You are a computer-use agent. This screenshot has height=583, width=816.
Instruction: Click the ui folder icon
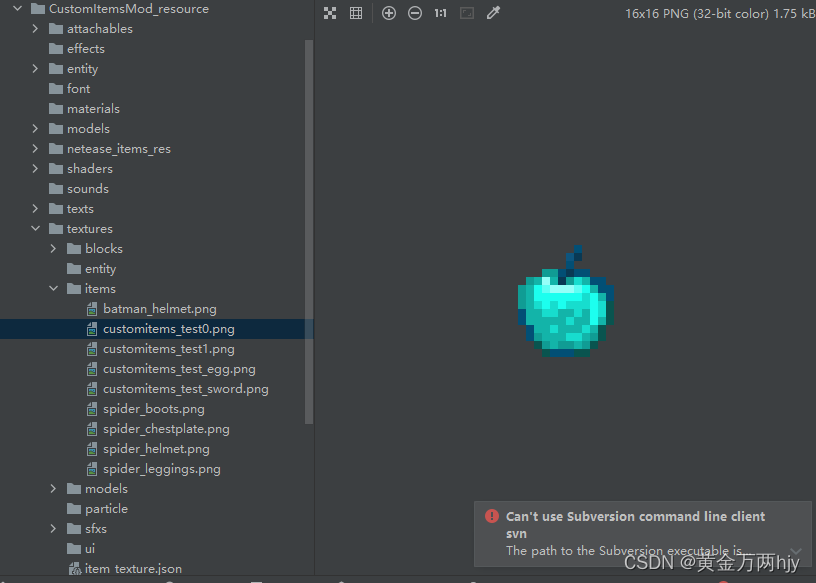point(74,549)
